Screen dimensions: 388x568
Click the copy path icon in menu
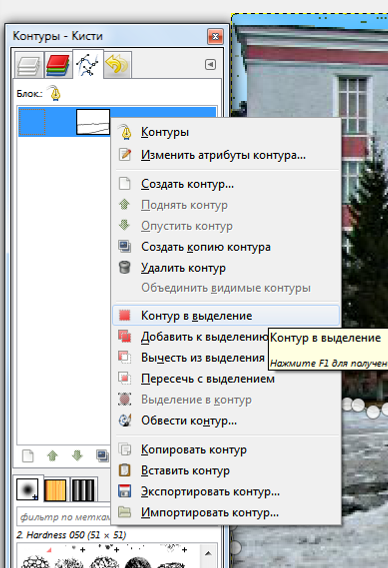pyautogui.click(x=125, y=449)
